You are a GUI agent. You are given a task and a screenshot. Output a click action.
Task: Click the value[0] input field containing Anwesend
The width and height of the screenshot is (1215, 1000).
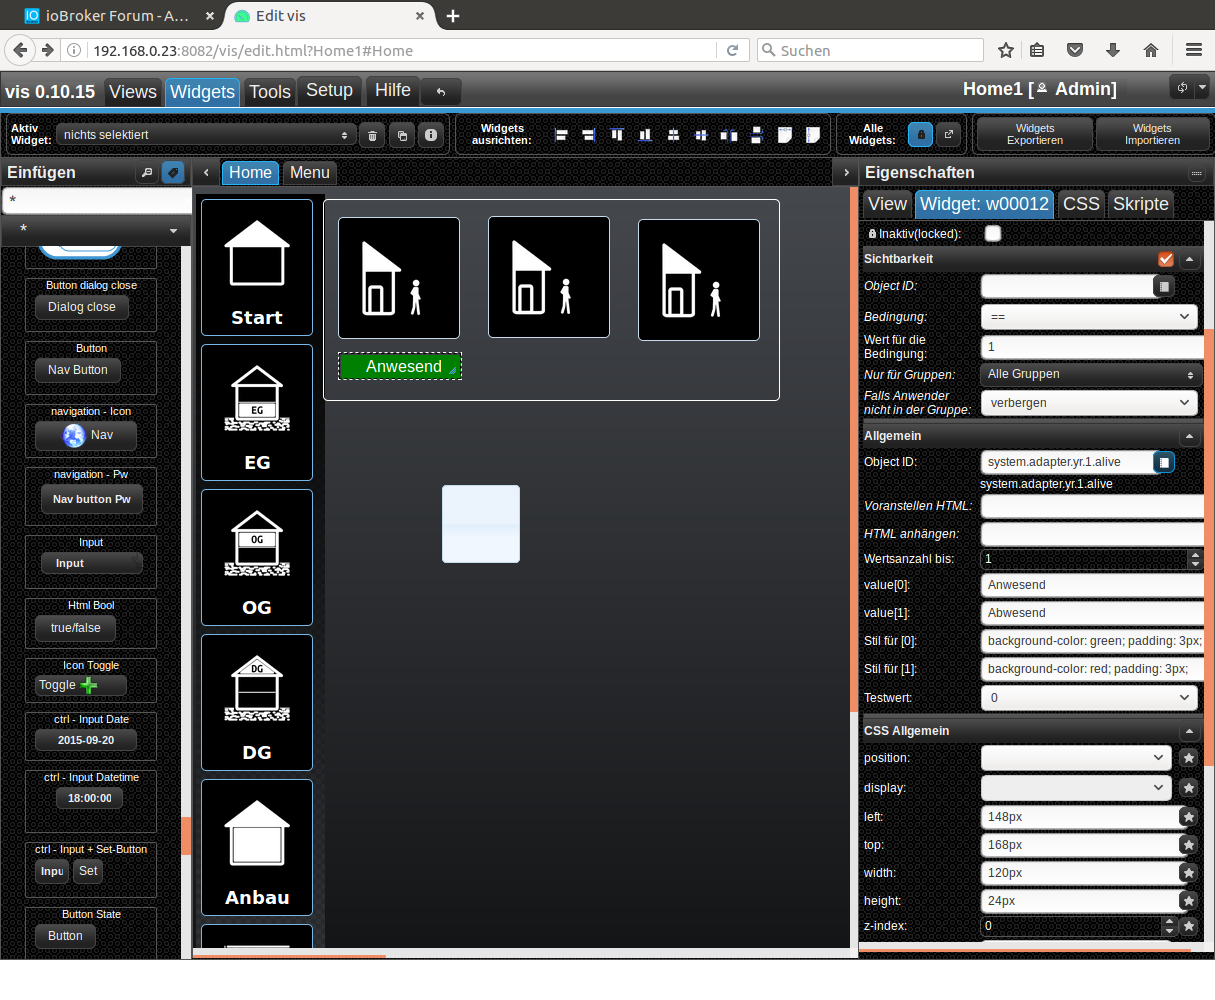point(1091,585)
